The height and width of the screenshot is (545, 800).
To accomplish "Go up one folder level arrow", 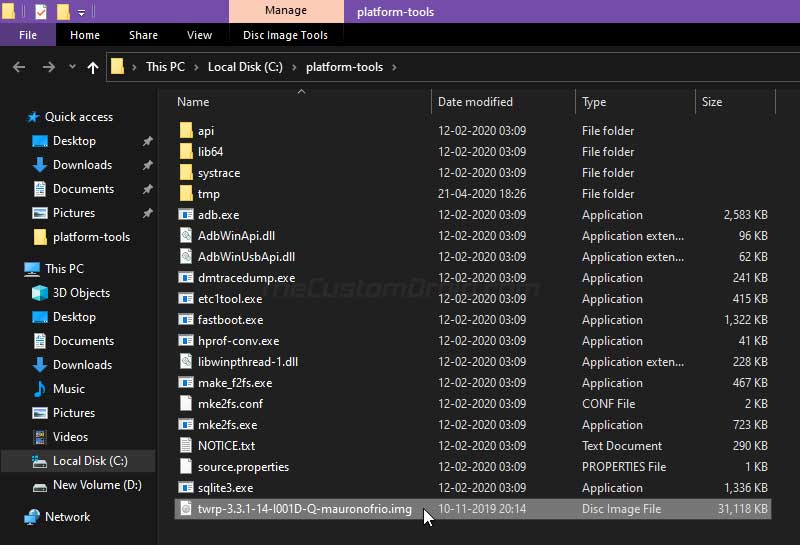I will tap(92, 67).
